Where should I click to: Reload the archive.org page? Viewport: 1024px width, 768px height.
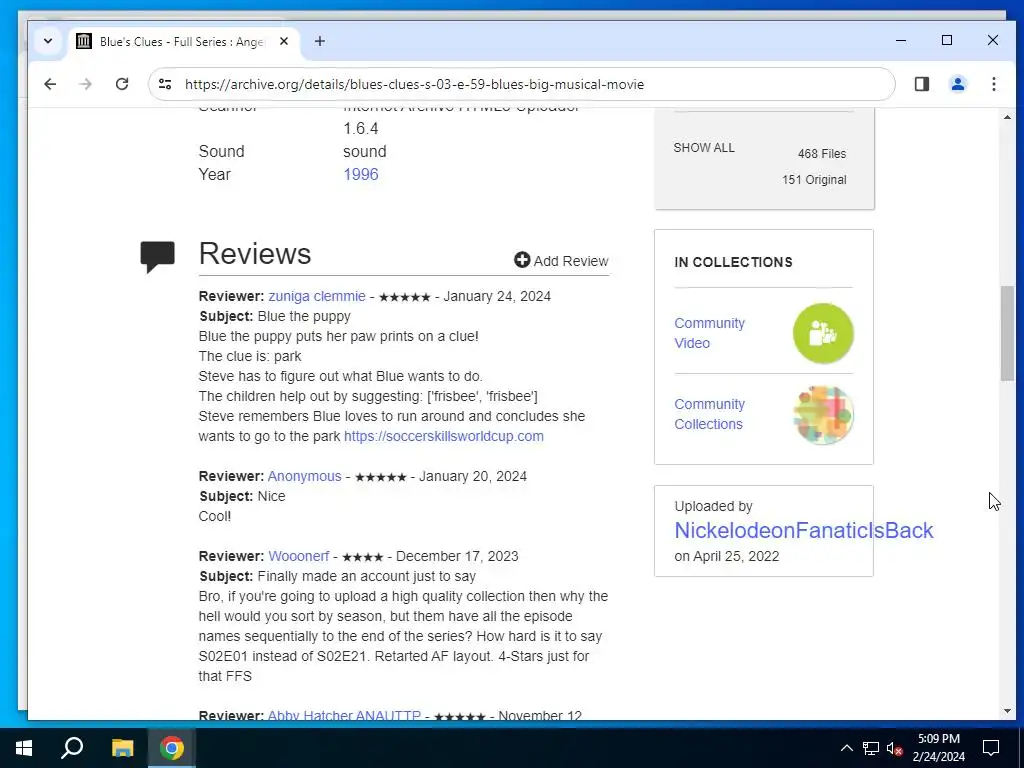pyautogui.click(x=122, y=84)
